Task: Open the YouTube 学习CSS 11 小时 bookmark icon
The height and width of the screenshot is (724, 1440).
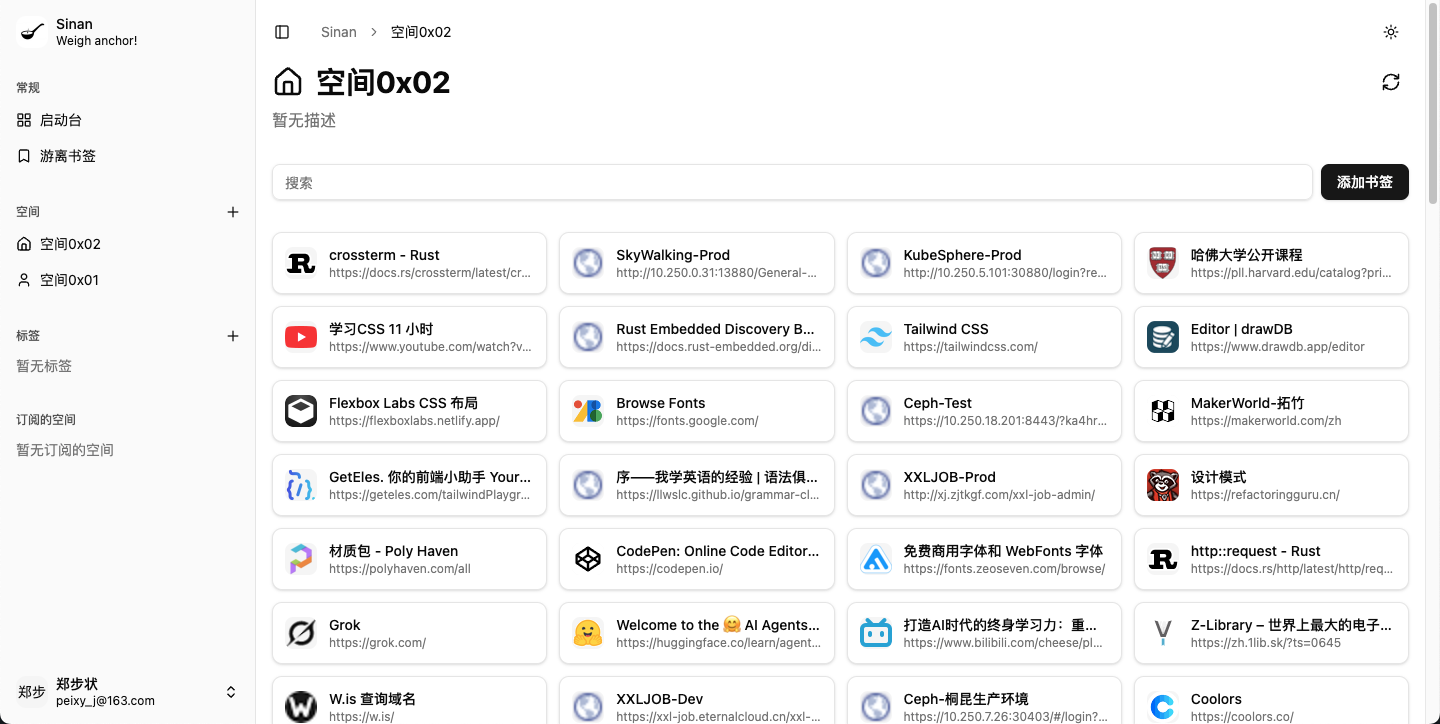Action: (x=301, y=337)
